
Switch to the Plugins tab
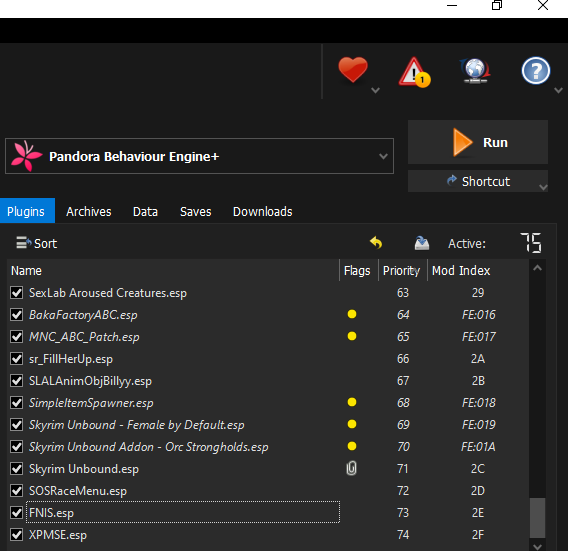click(x=26, y=211)
